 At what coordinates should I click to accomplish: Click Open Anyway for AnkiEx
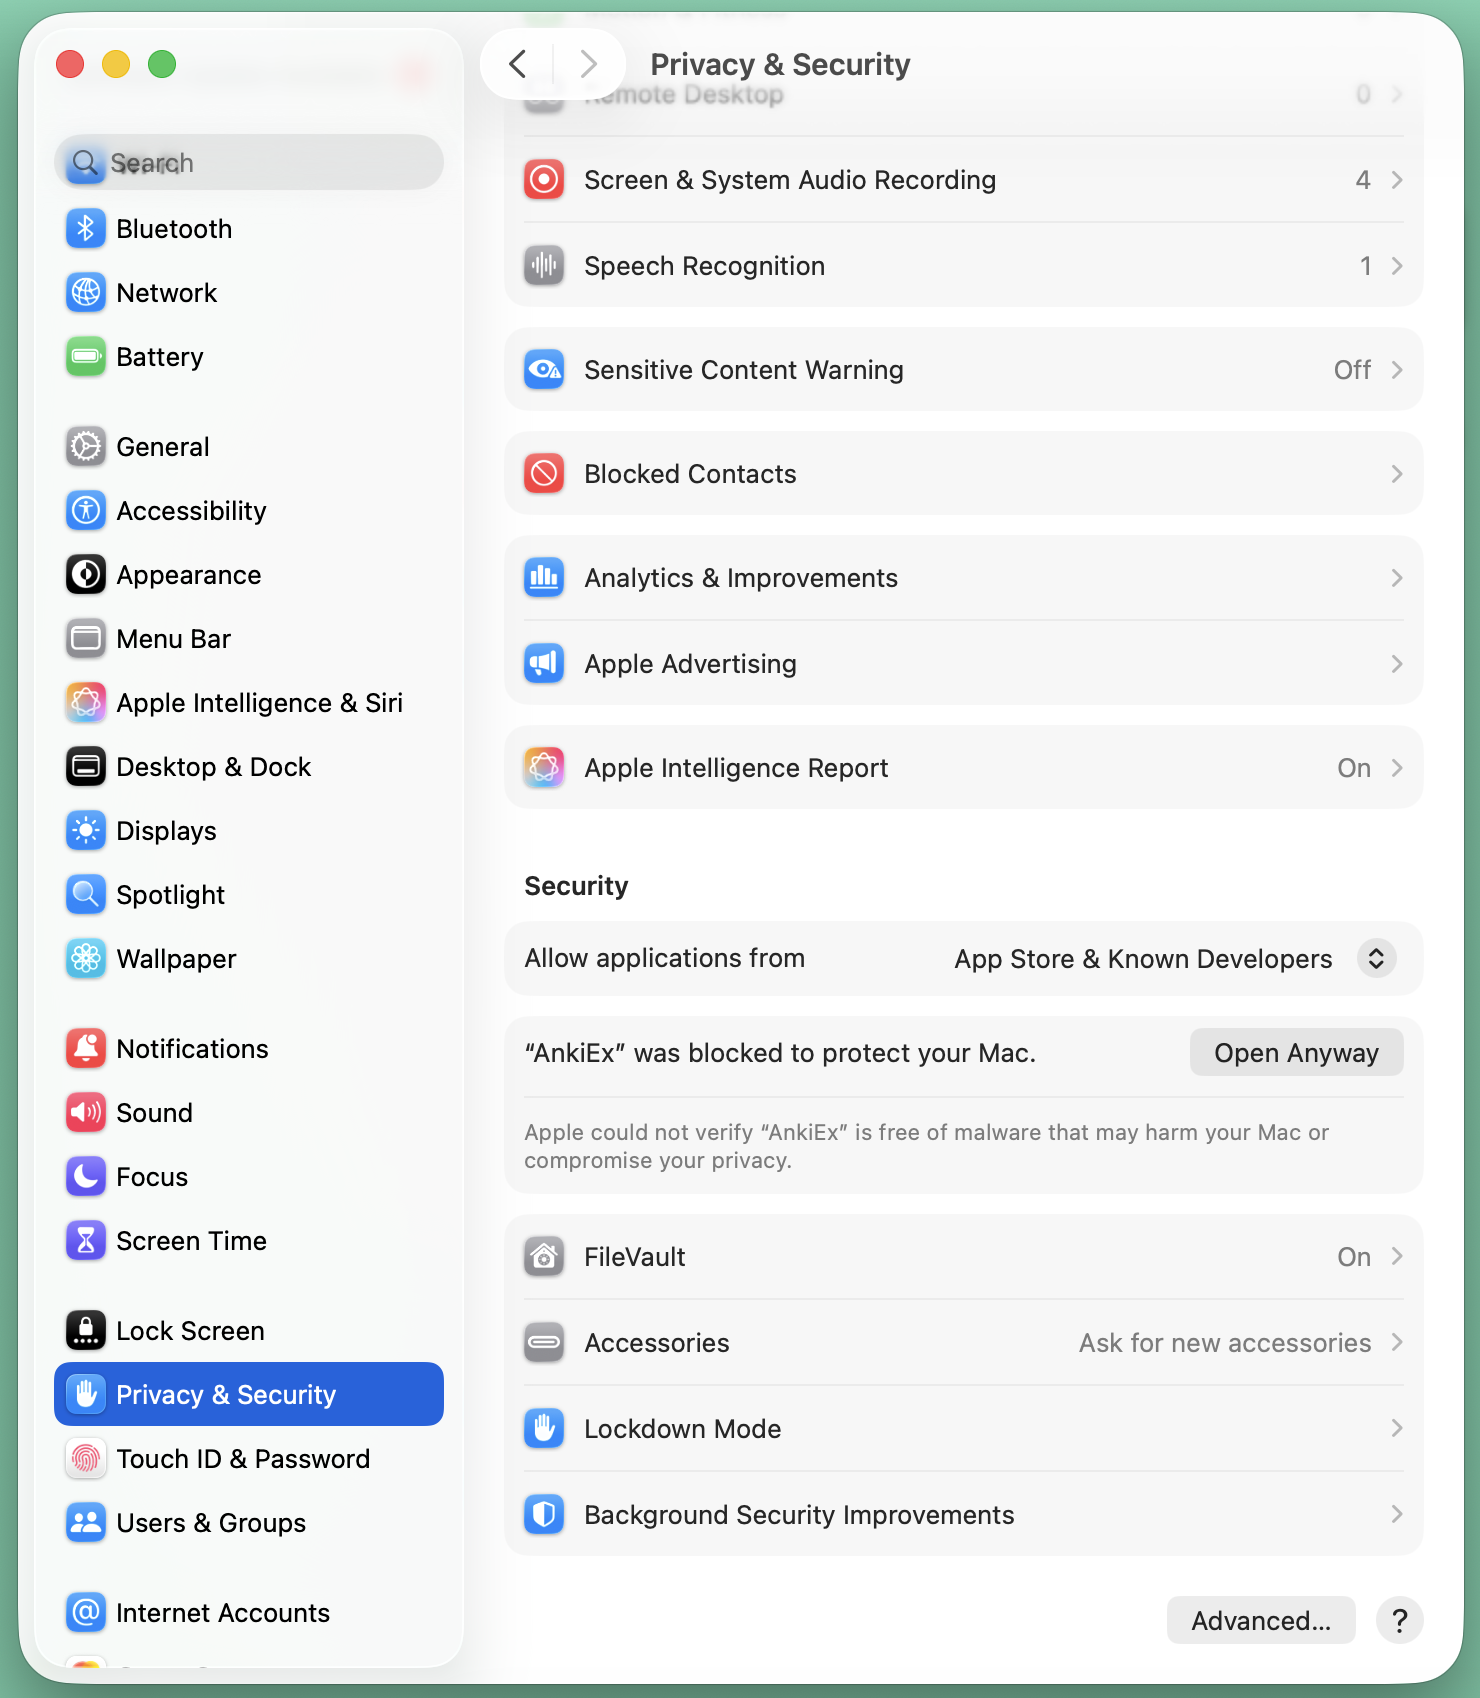pyautogui.click(x=1296, y=1052)
